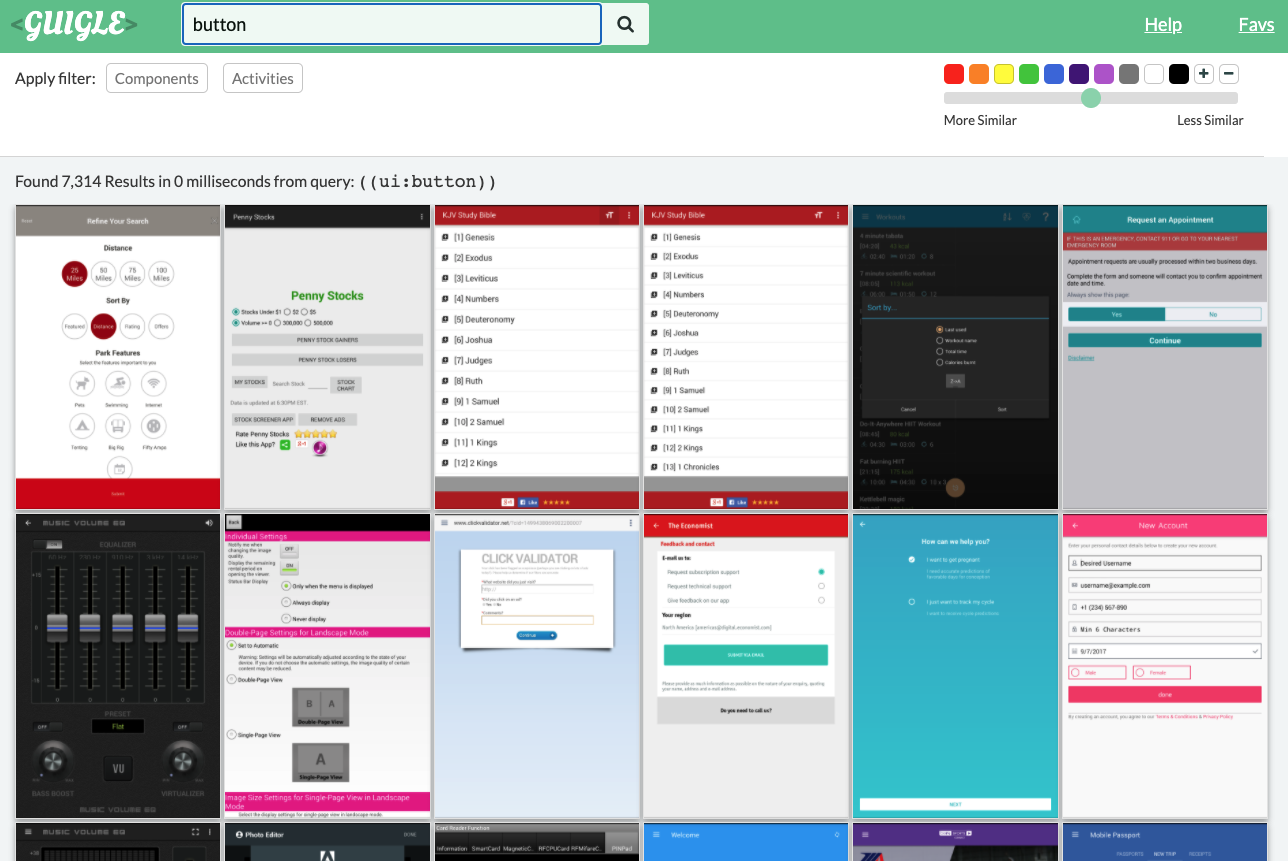
Task: Click inside the search box containing "button"
Action: [391, 25]
